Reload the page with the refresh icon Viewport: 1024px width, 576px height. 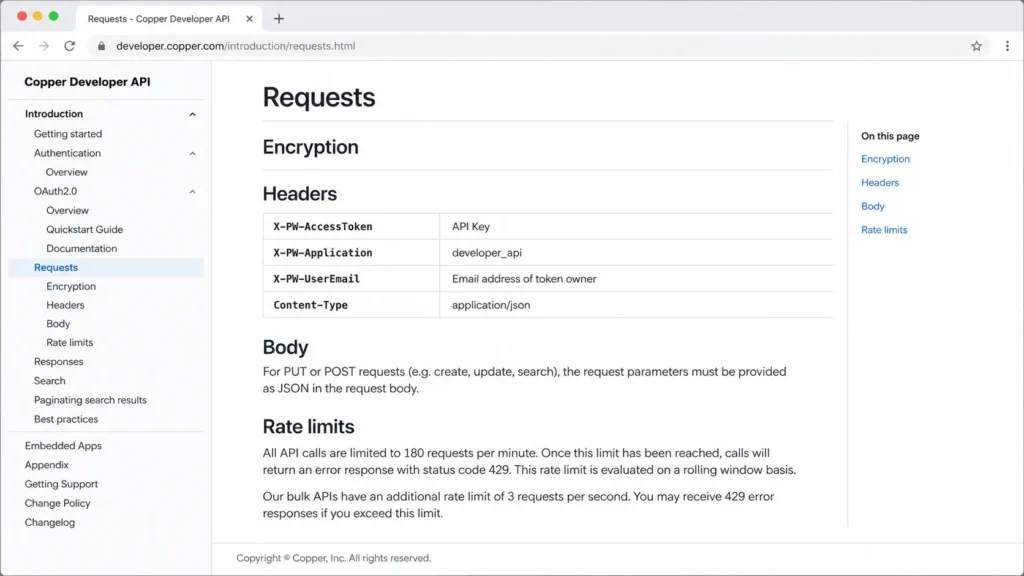69,46
